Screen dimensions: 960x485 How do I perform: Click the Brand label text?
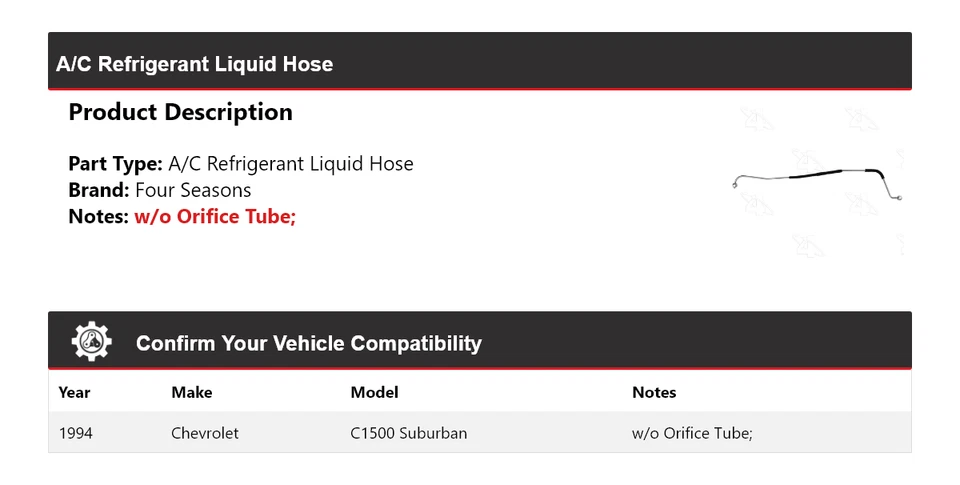[x=98, y=190]
